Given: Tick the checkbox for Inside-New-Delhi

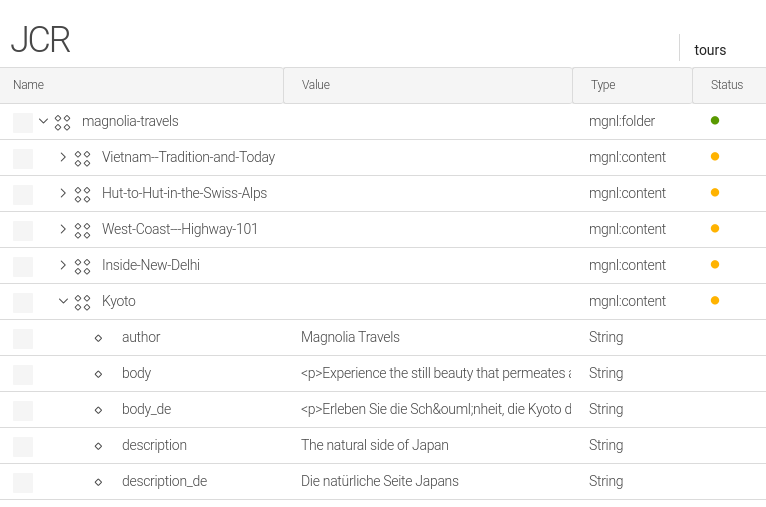Looking at the screenshot, I should pyautogui.click(x=23, y=267).
